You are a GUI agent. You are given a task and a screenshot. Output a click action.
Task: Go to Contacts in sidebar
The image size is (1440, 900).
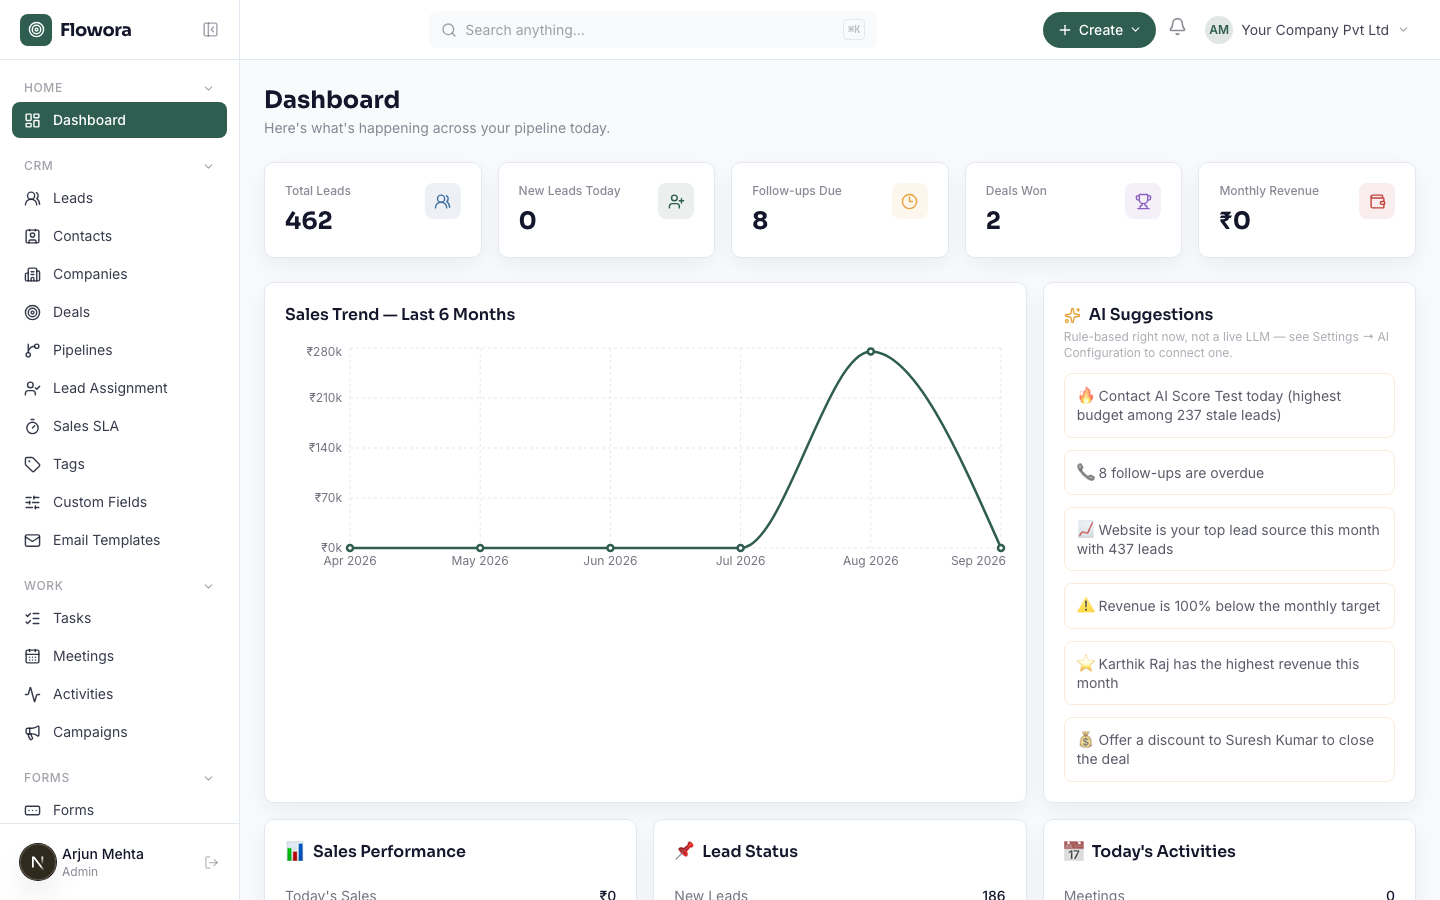click(119, 236)
